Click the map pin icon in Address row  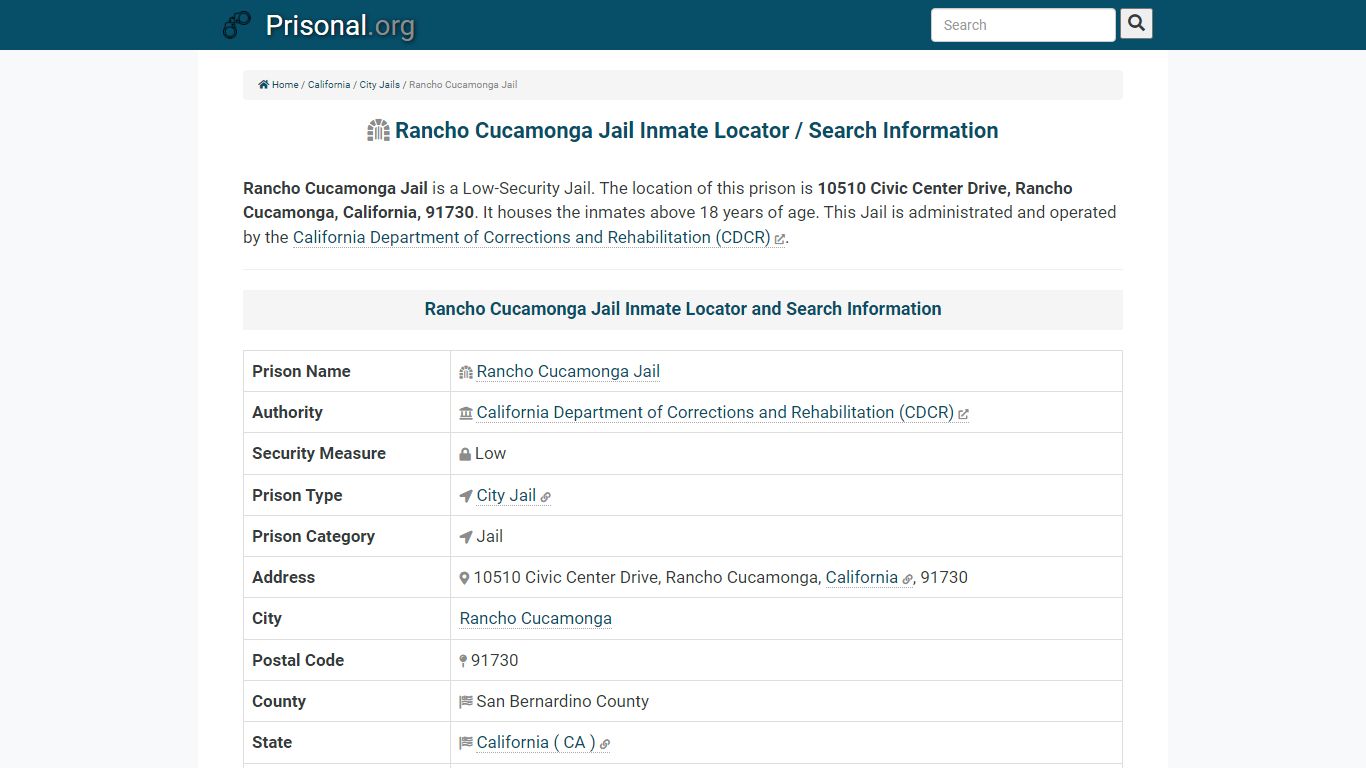click(464, 578)
